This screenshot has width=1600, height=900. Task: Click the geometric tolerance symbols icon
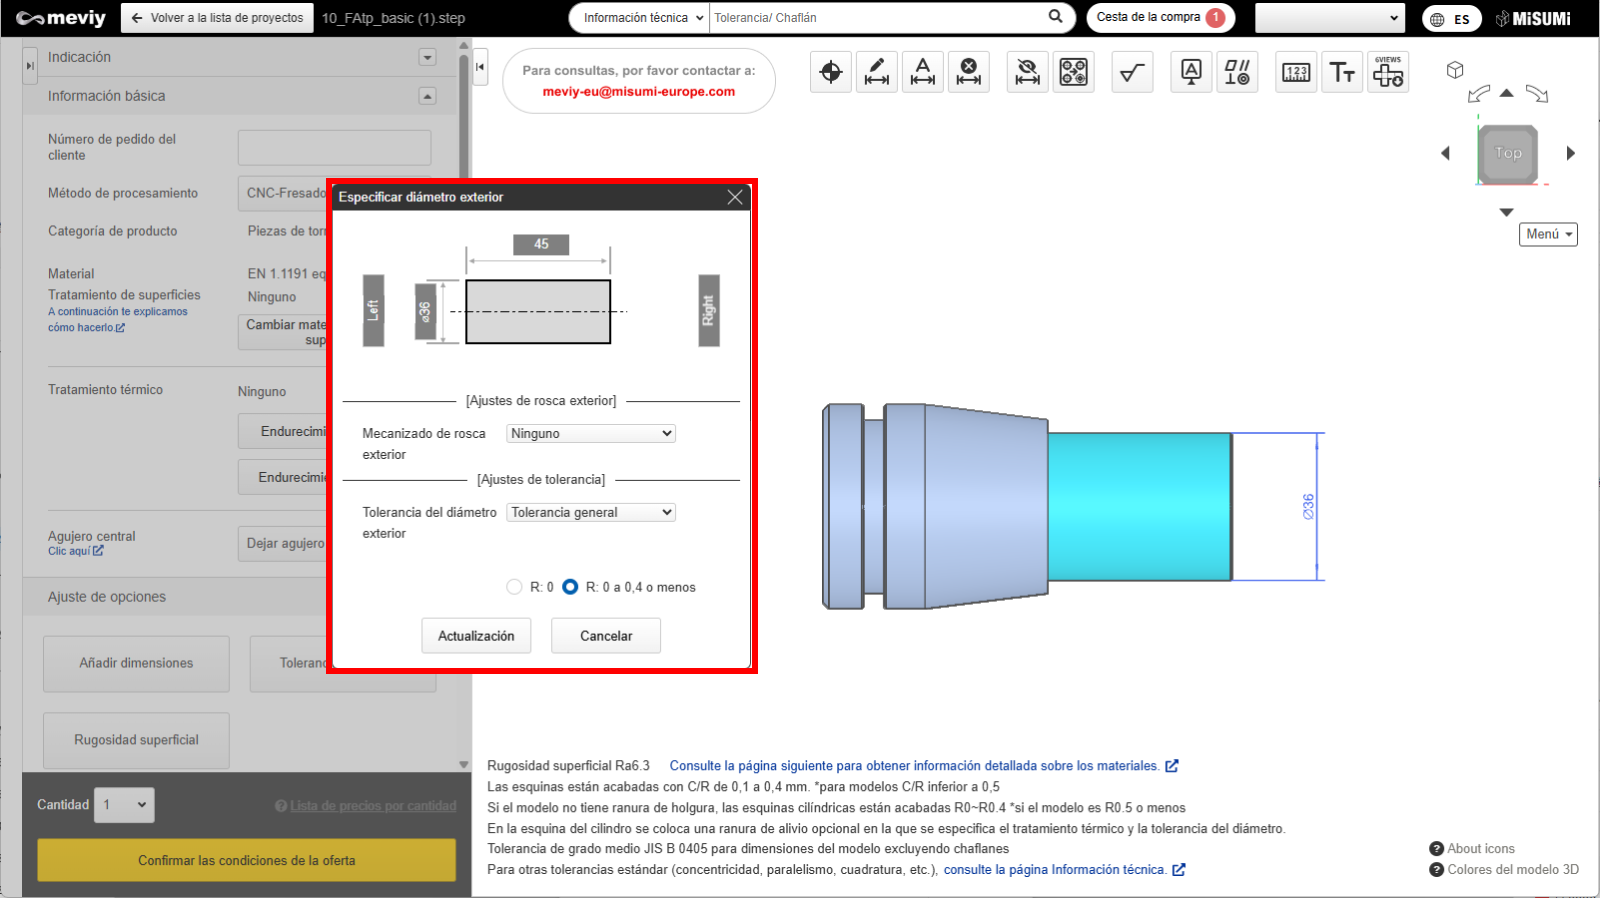pos(1237,72)
